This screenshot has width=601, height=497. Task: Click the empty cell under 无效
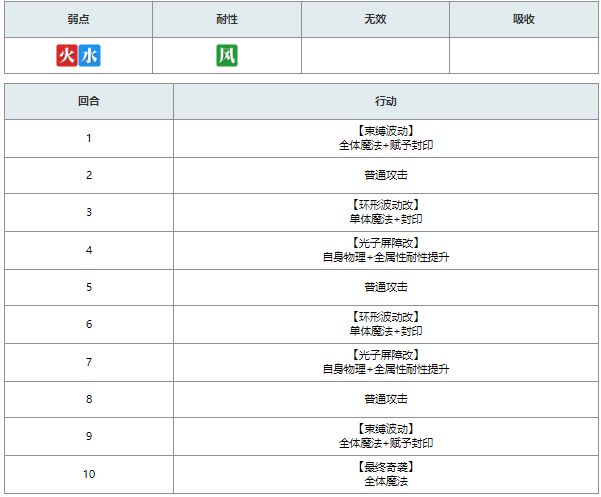coord(375,56)
